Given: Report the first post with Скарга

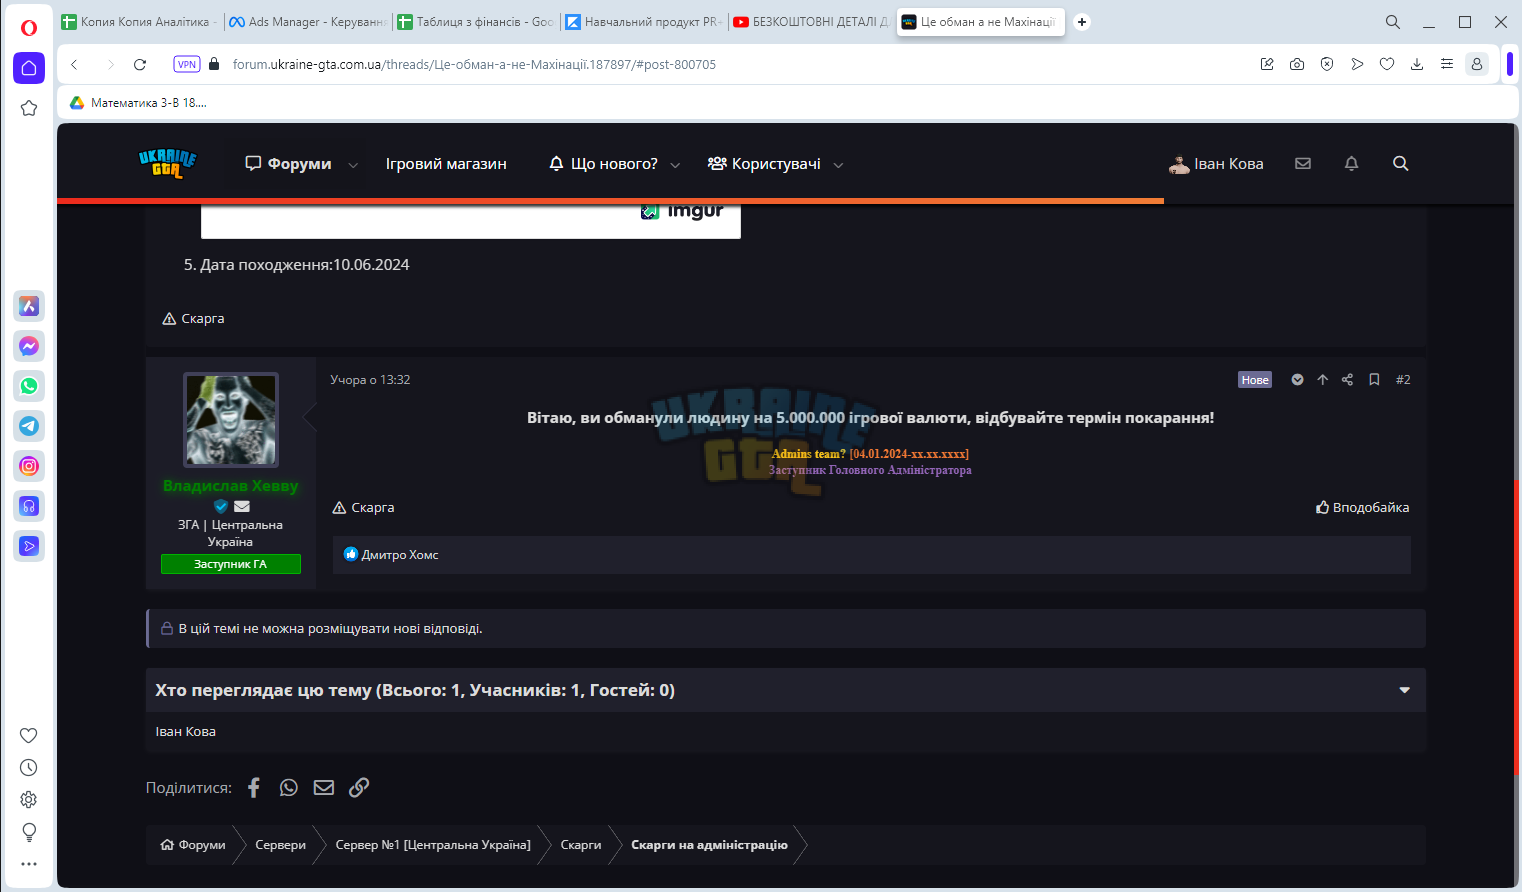Looking at the screenshot, I should (x=193, y=319).
